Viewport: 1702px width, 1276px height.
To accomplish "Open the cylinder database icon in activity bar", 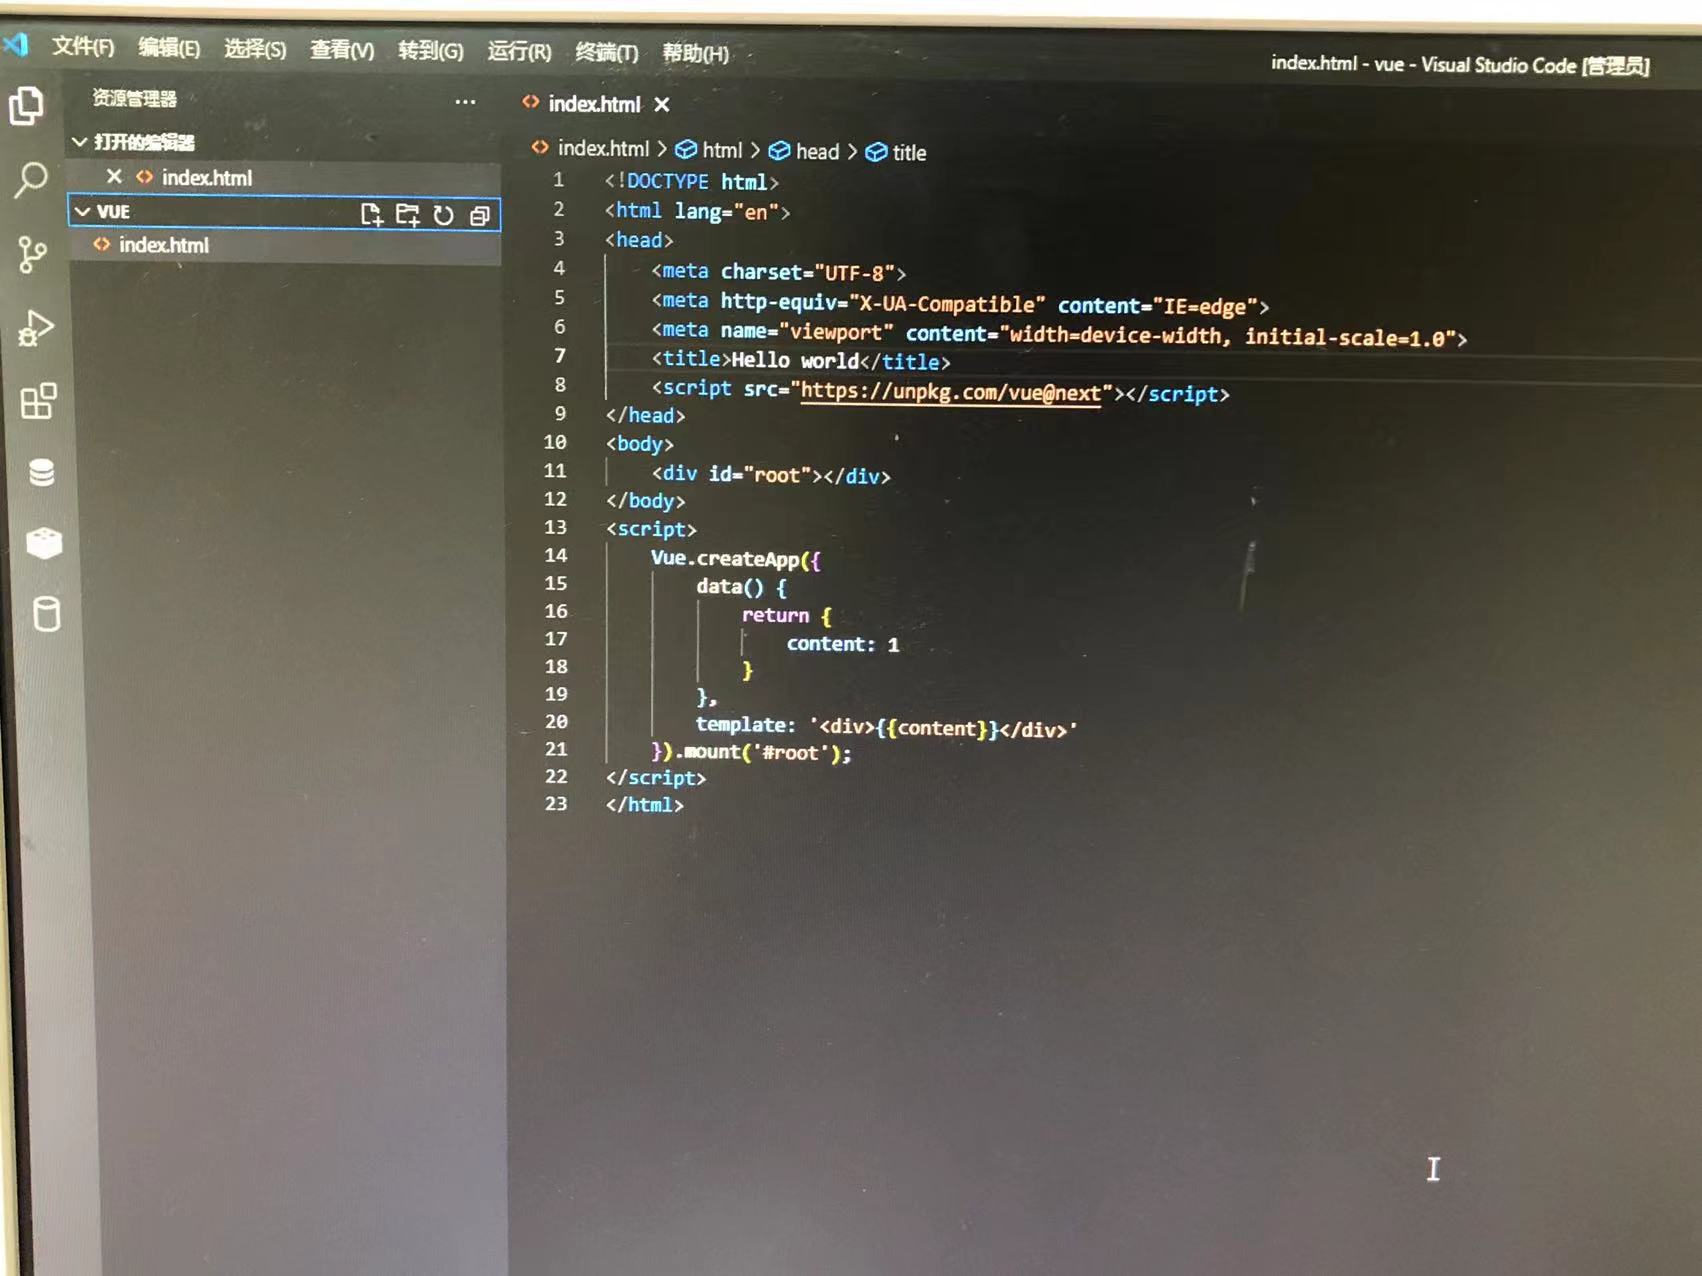I will (46, 614).
